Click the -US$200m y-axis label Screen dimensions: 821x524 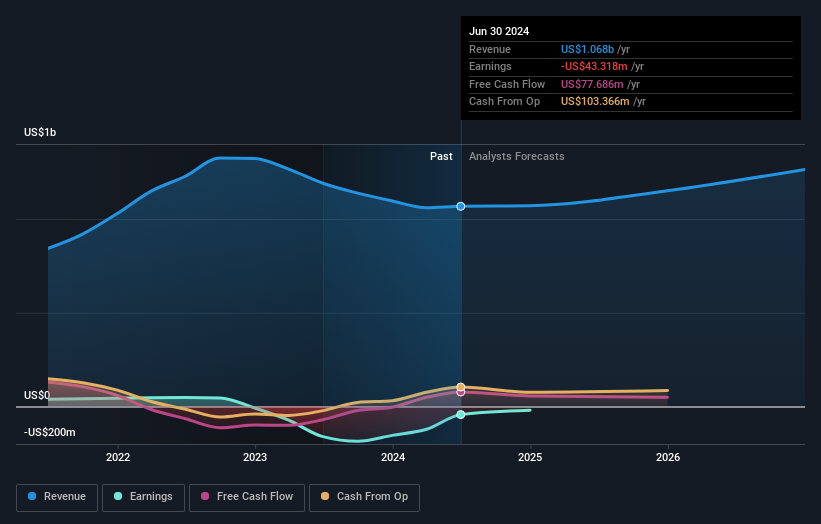click(50, 432)
